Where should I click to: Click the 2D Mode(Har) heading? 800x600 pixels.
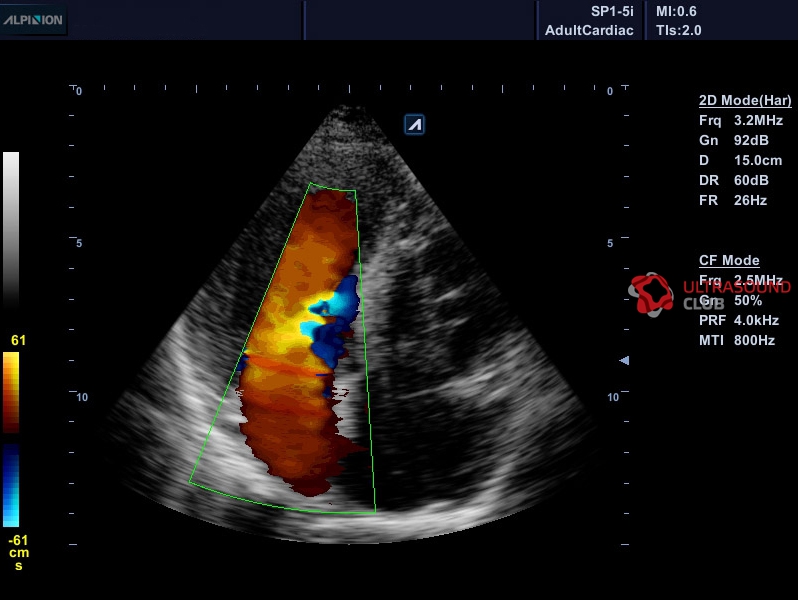745,101
